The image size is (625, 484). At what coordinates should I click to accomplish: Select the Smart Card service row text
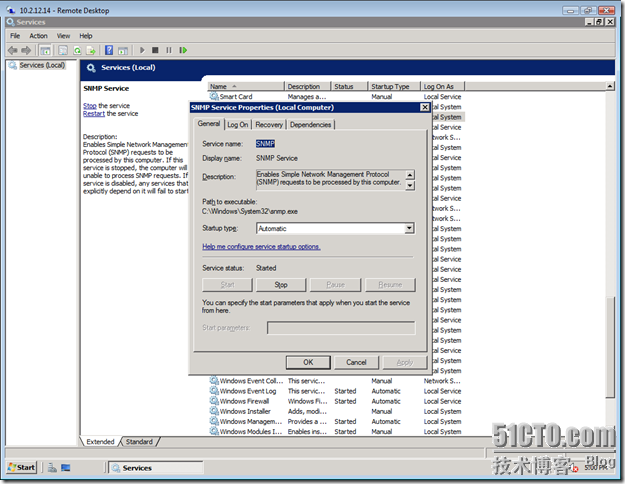(236, 96)
